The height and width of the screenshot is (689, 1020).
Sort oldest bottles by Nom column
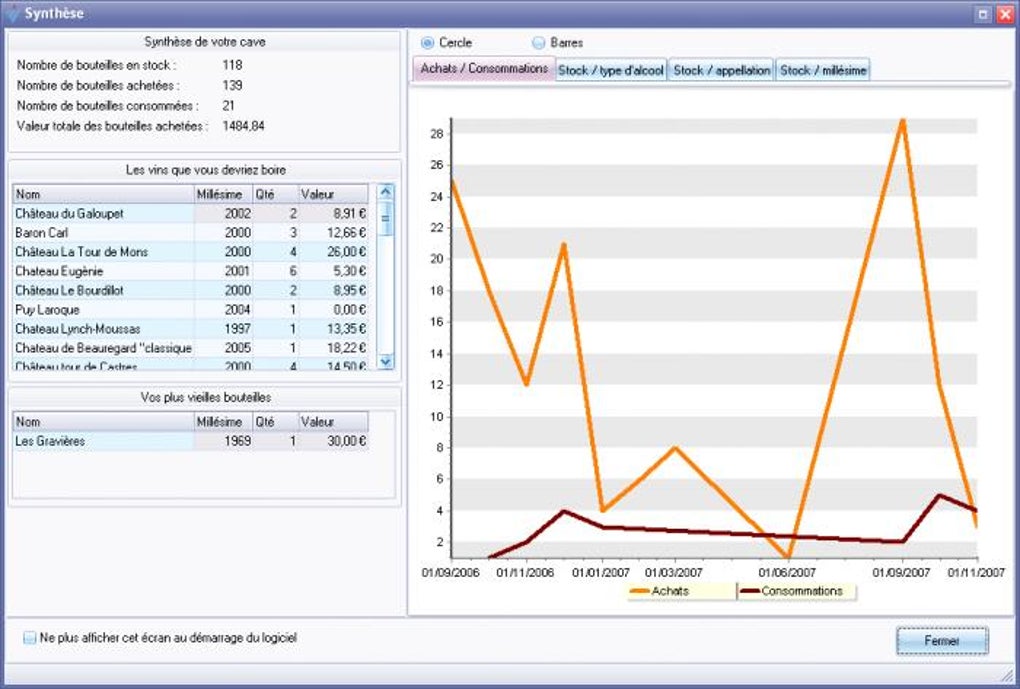(x=103, y=422)
